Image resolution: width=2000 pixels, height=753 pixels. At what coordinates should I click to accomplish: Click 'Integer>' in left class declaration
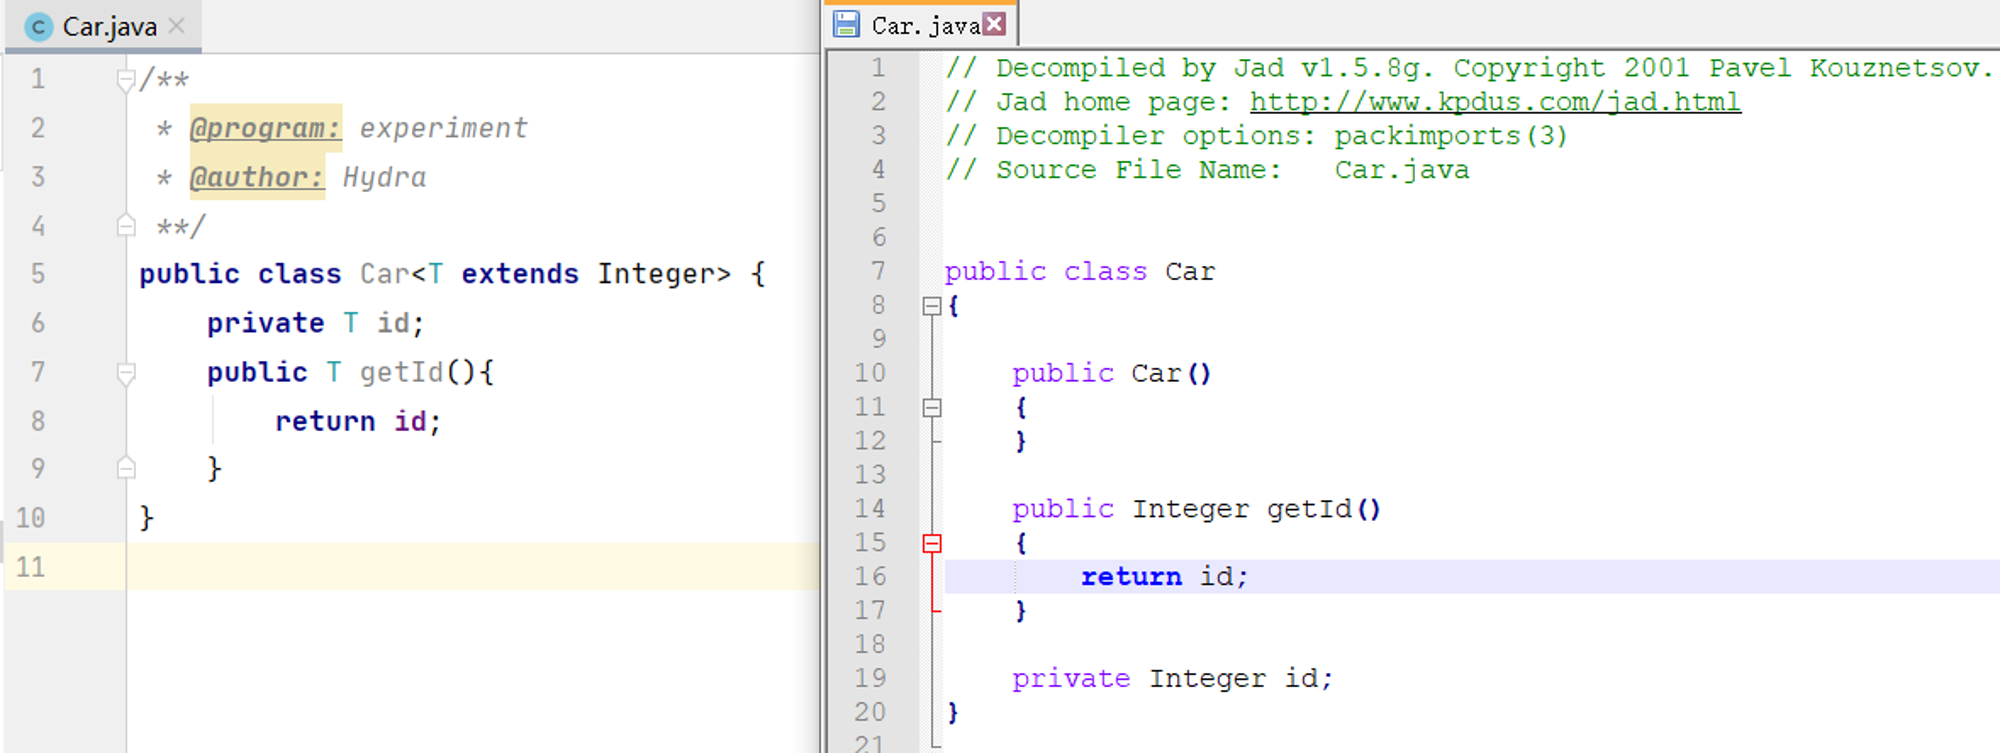point(664,274)
